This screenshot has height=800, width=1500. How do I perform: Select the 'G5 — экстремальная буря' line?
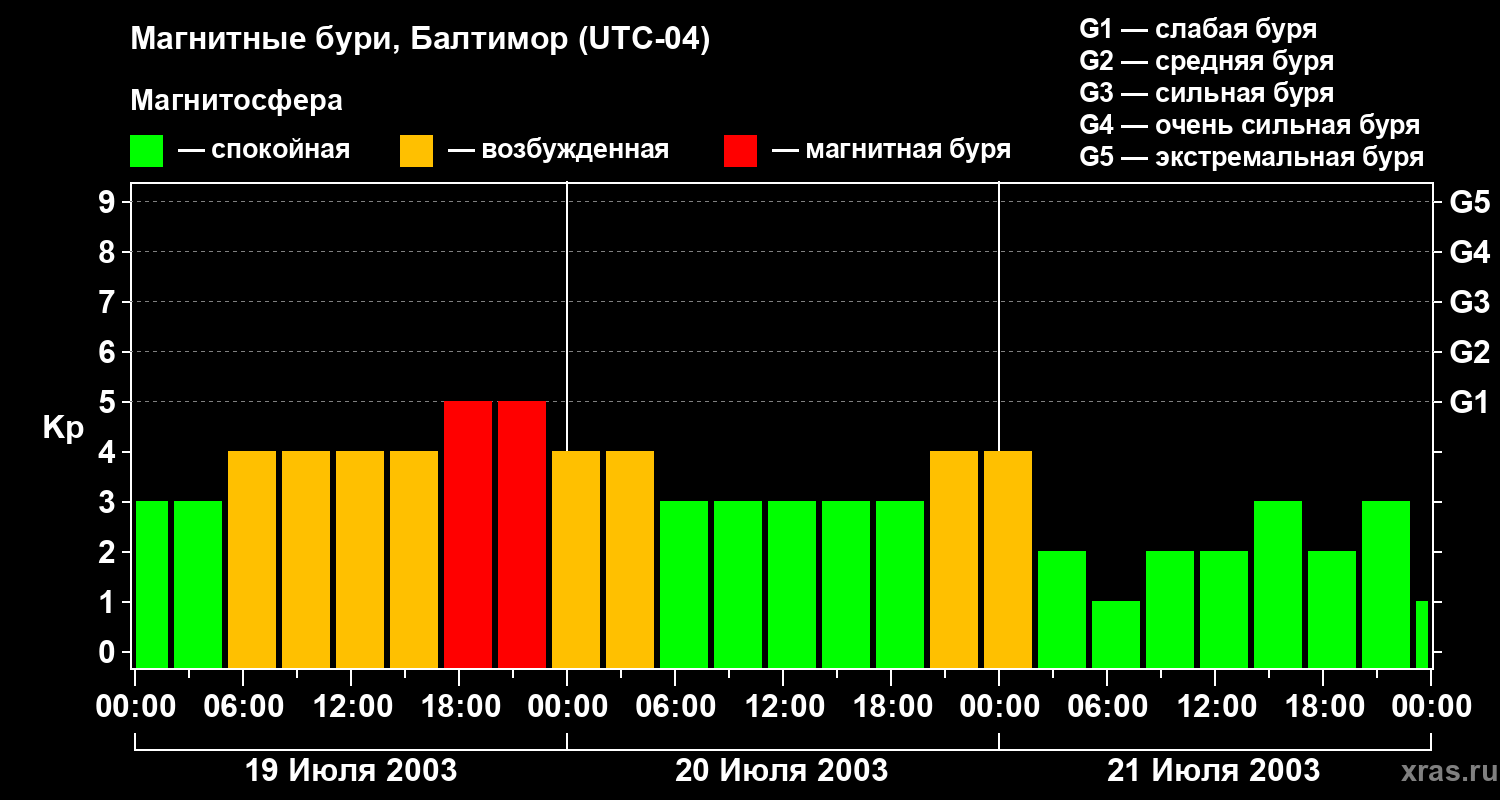pyautogui.click(x=1252, y=157)
